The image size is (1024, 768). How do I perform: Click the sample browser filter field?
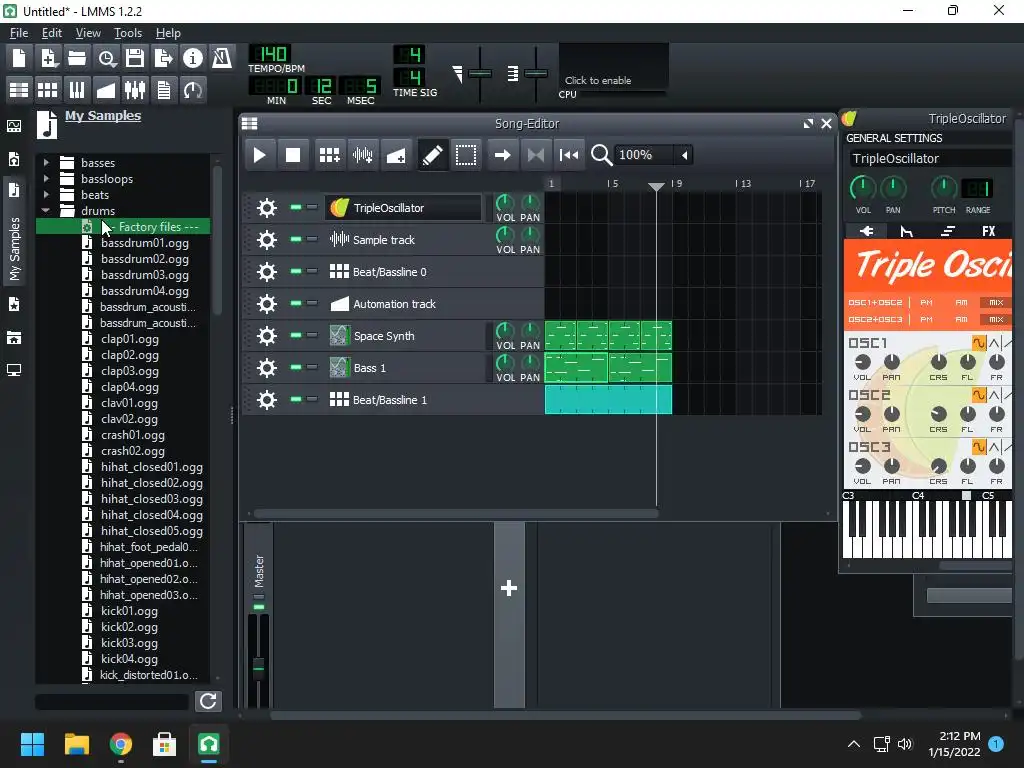point(112,701)
